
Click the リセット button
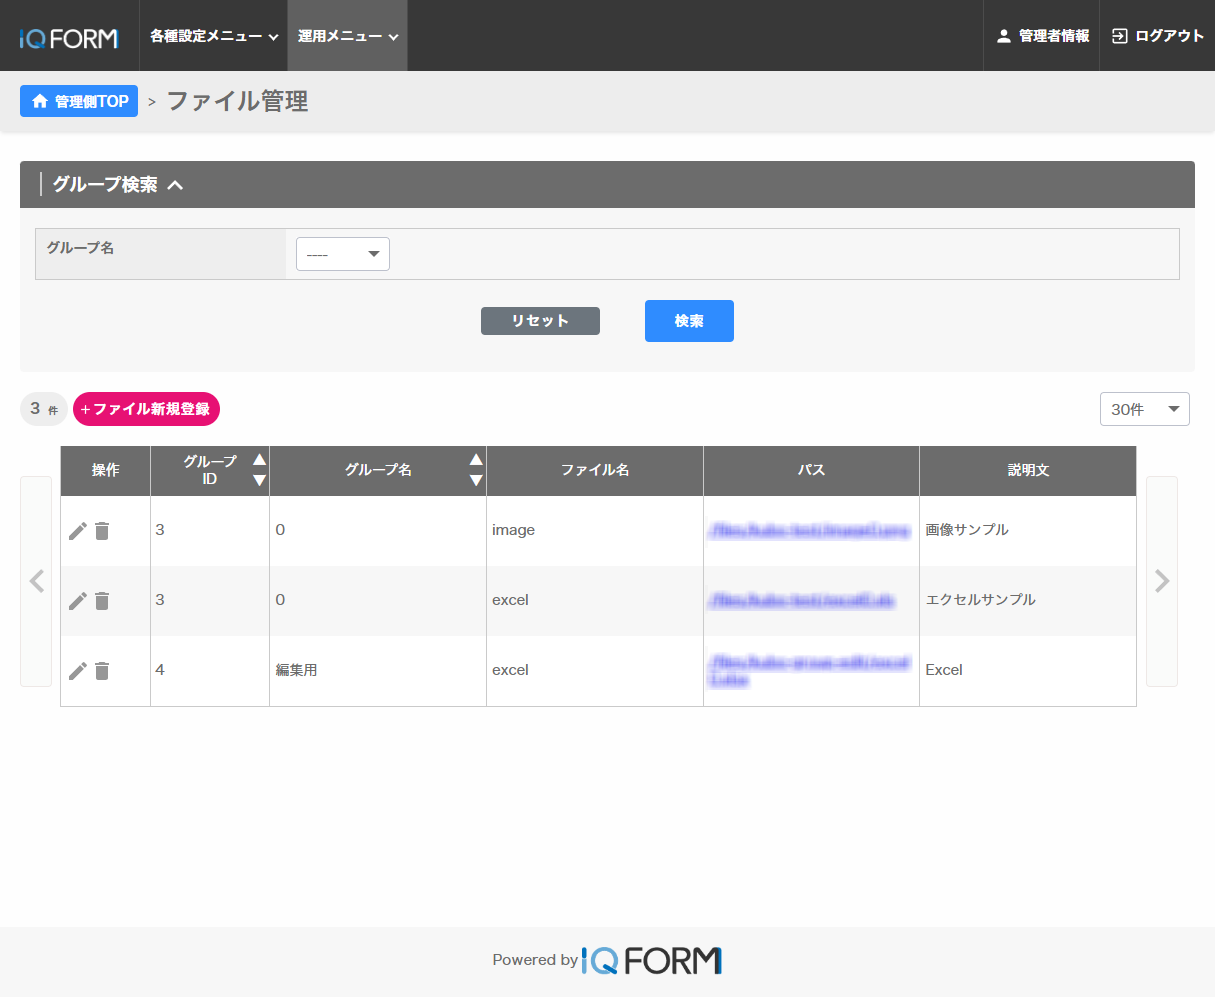540,321
